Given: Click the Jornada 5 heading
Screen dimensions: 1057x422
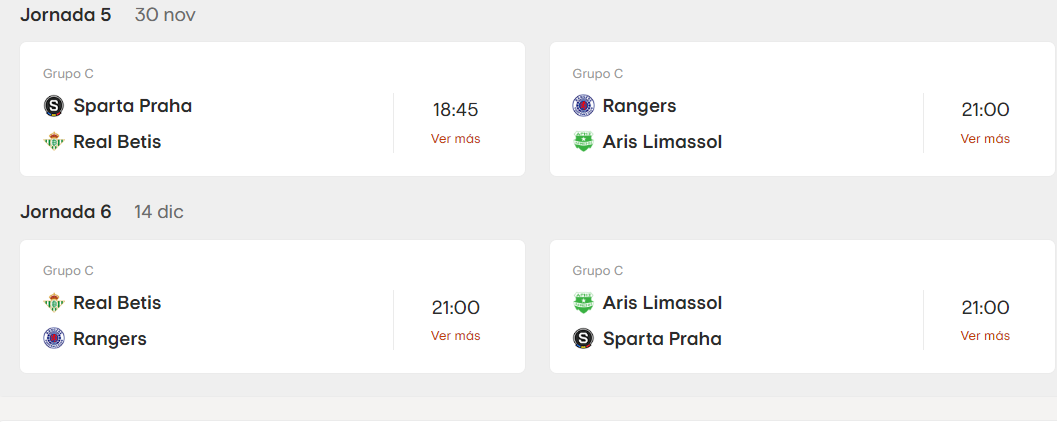Looking at the screenshot, I should pos(66,15).
